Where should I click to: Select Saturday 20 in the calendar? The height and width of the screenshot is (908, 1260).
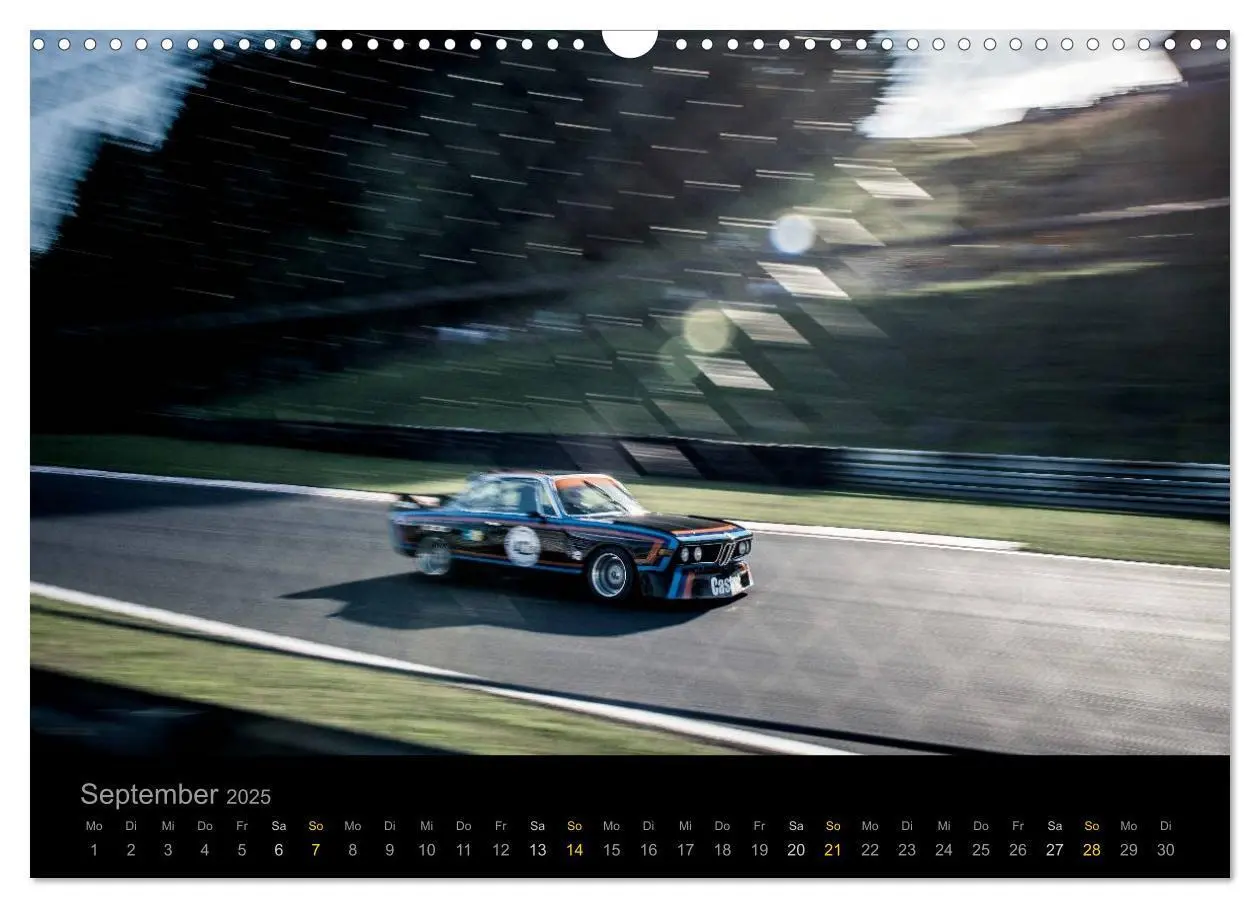pyautogui.click(x=797, y=850)
